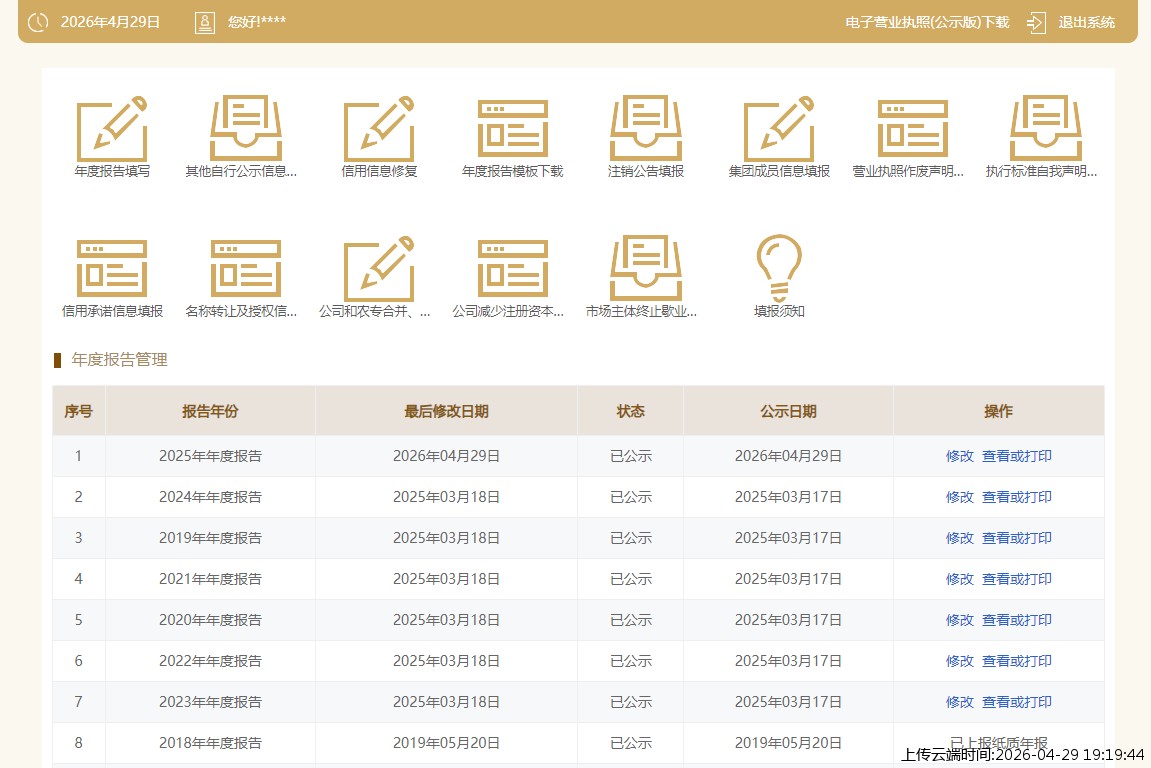Click 其他自行公示信息 tray icon
This screenshot has width=1151, height=768.
pyautogui.click(x=245, y=129)
